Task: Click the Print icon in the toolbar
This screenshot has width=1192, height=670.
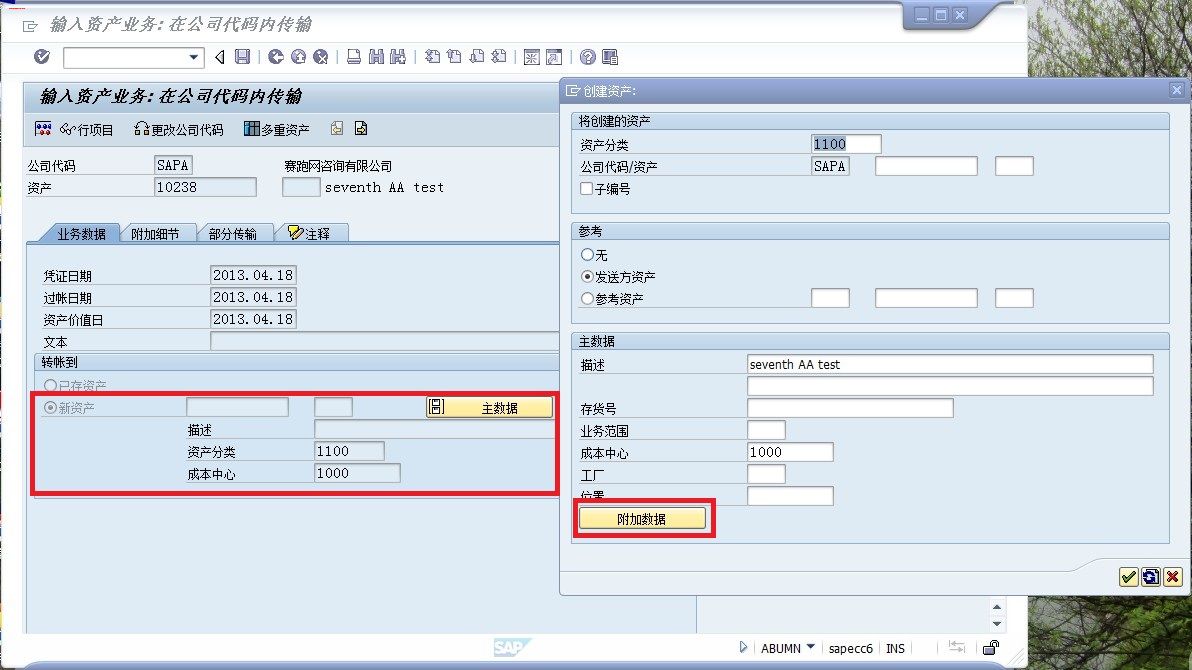Action: (353, 56)
